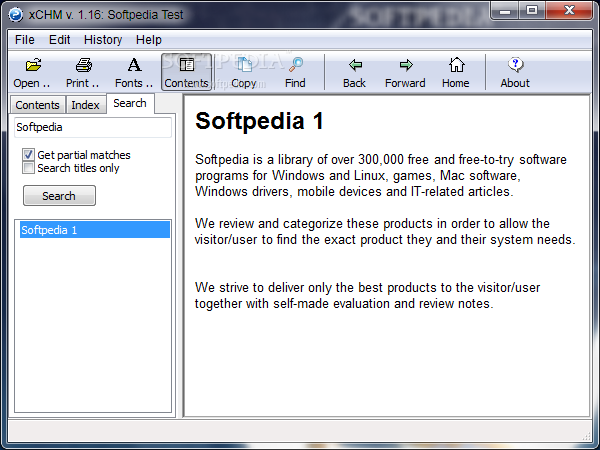Maximize the xCHM window
The height and width of the screenshot is (450, 600).
coord(532,10)
